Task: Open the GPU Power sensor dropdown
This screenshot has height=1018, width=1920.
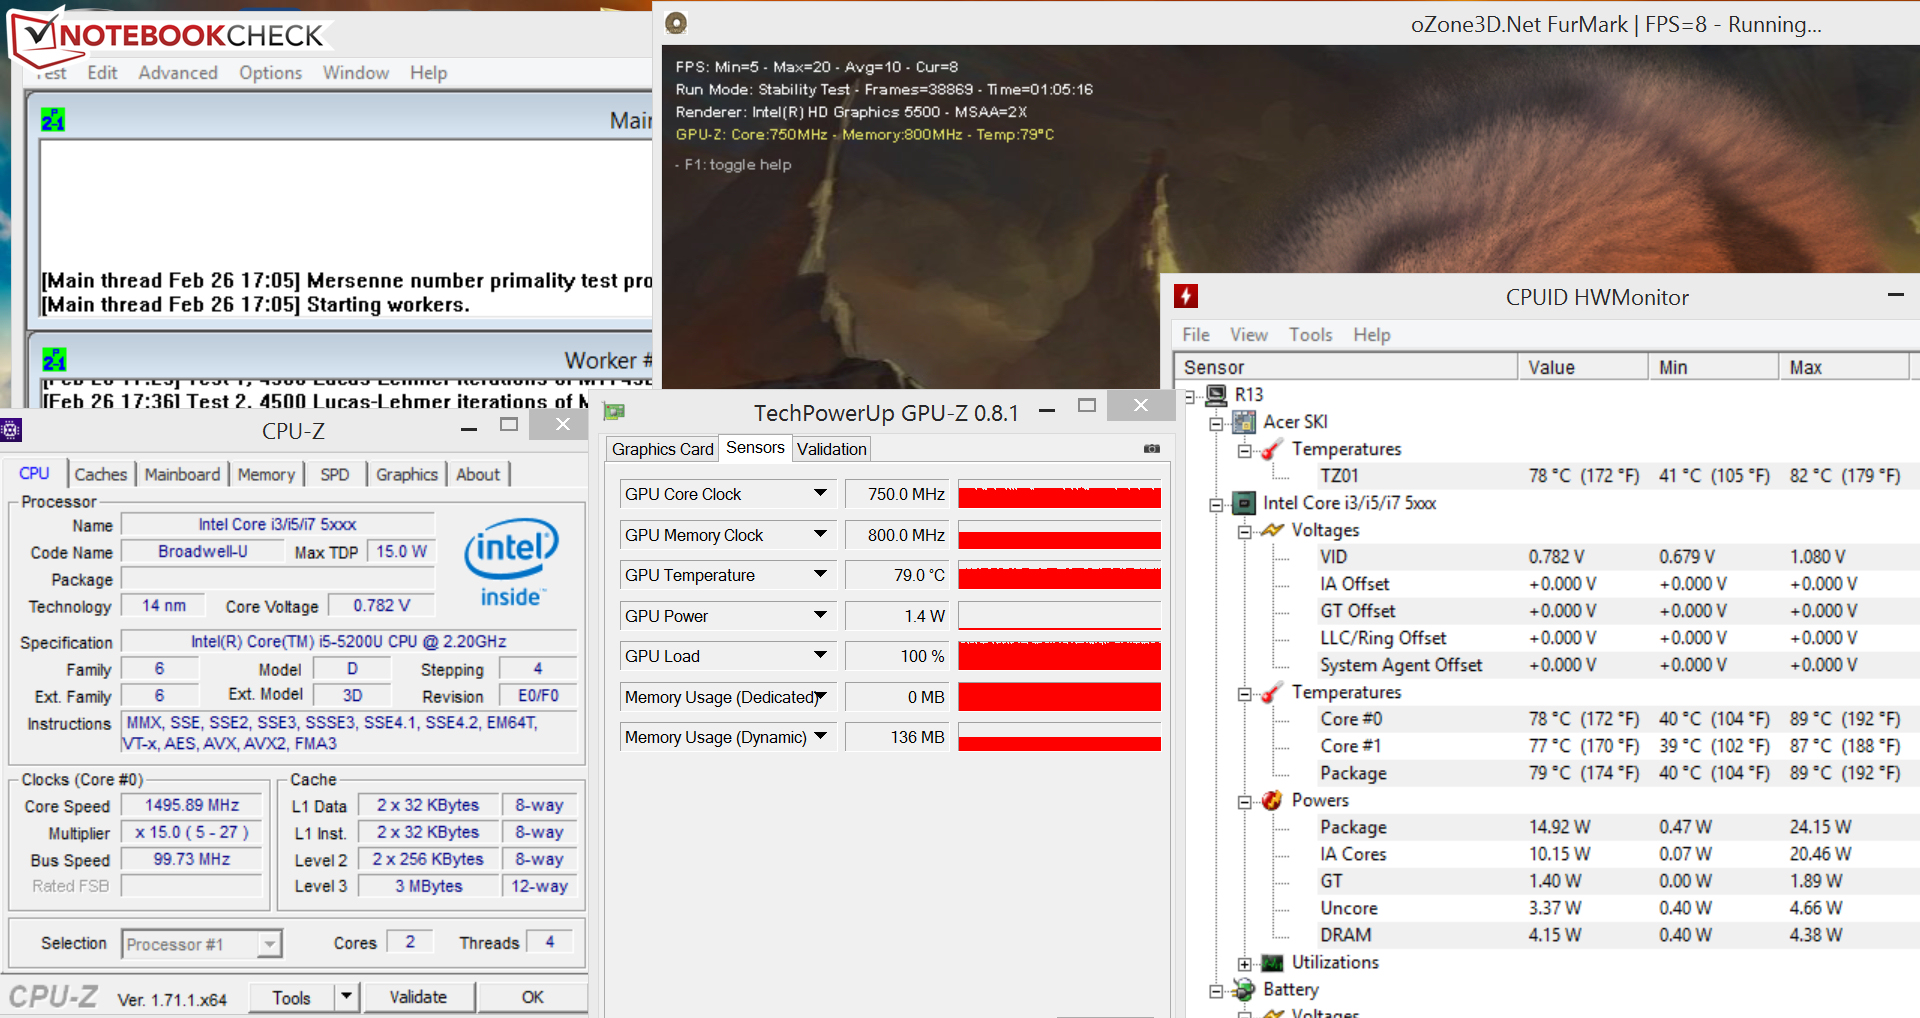Action: coord(820,615)
